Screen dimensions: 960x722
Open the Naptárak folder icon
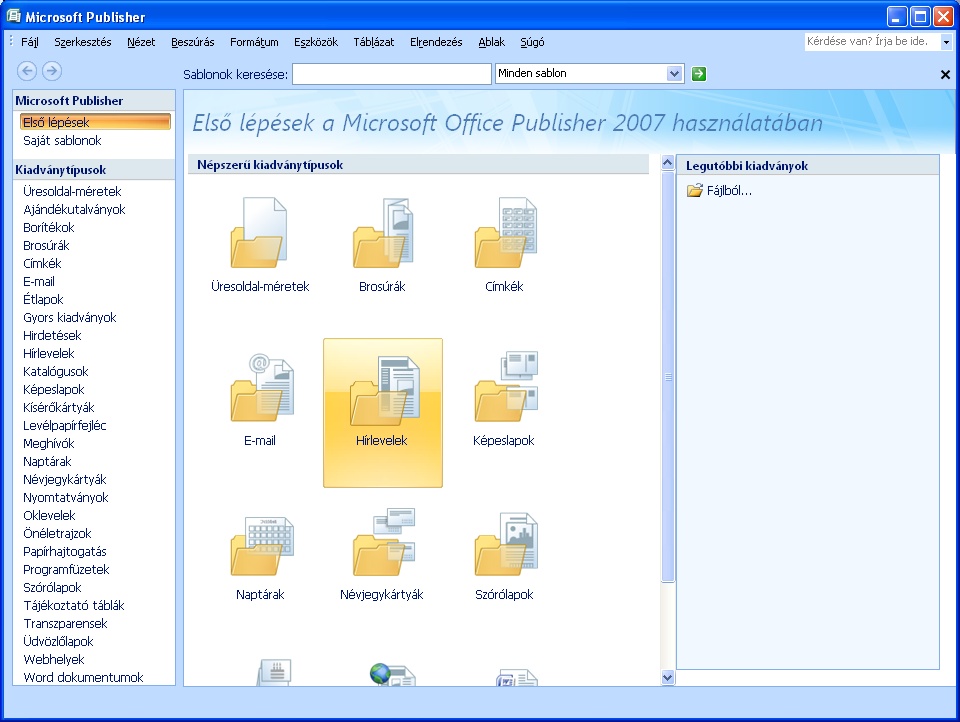pyautogui.click(x=261, y=545)
